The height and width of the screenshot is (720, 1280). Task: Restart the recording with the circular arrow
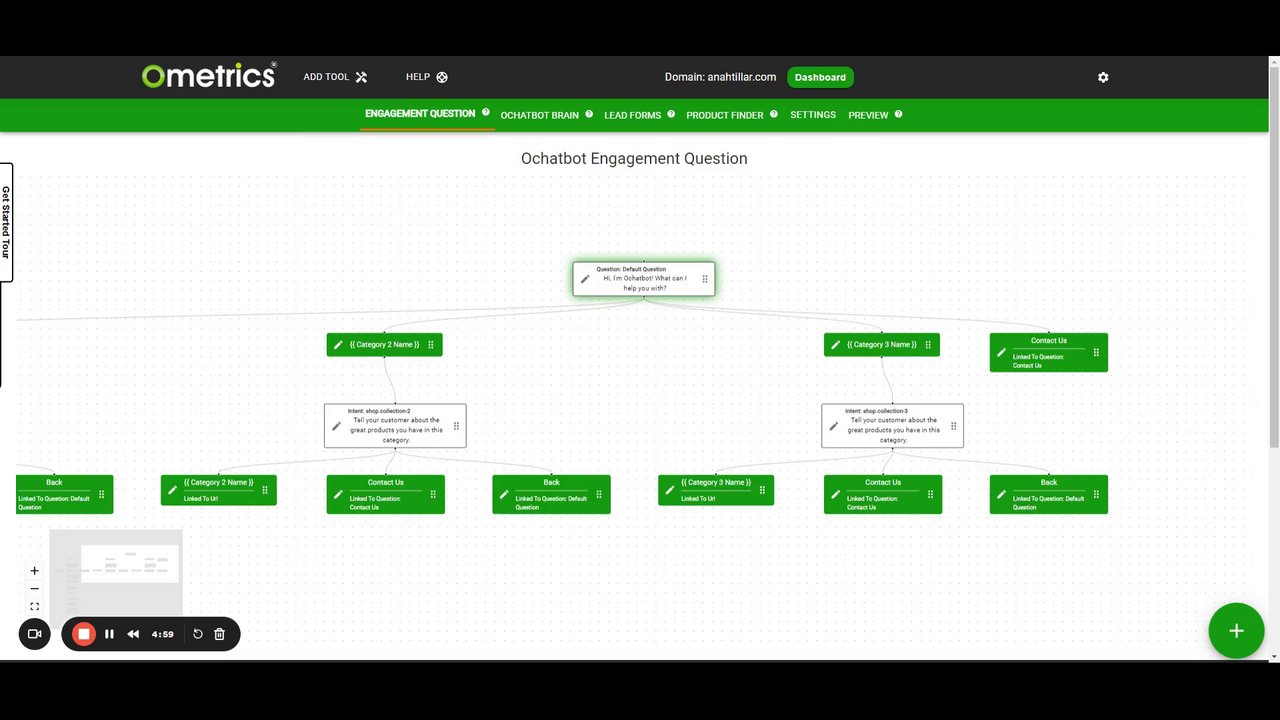[x=198, y=634]
